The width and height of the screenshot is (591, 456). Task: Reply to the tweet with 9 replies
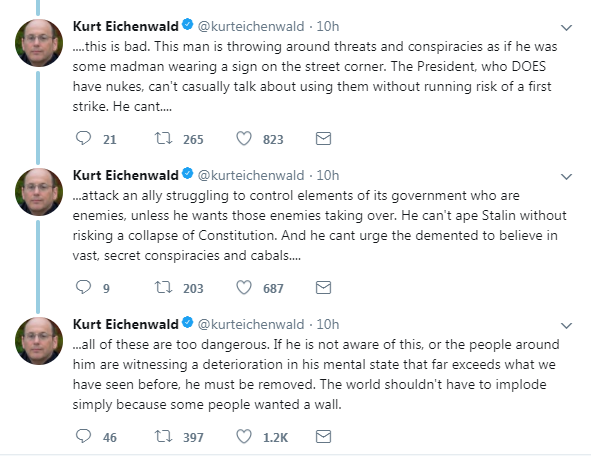click(x=83, y=287)
